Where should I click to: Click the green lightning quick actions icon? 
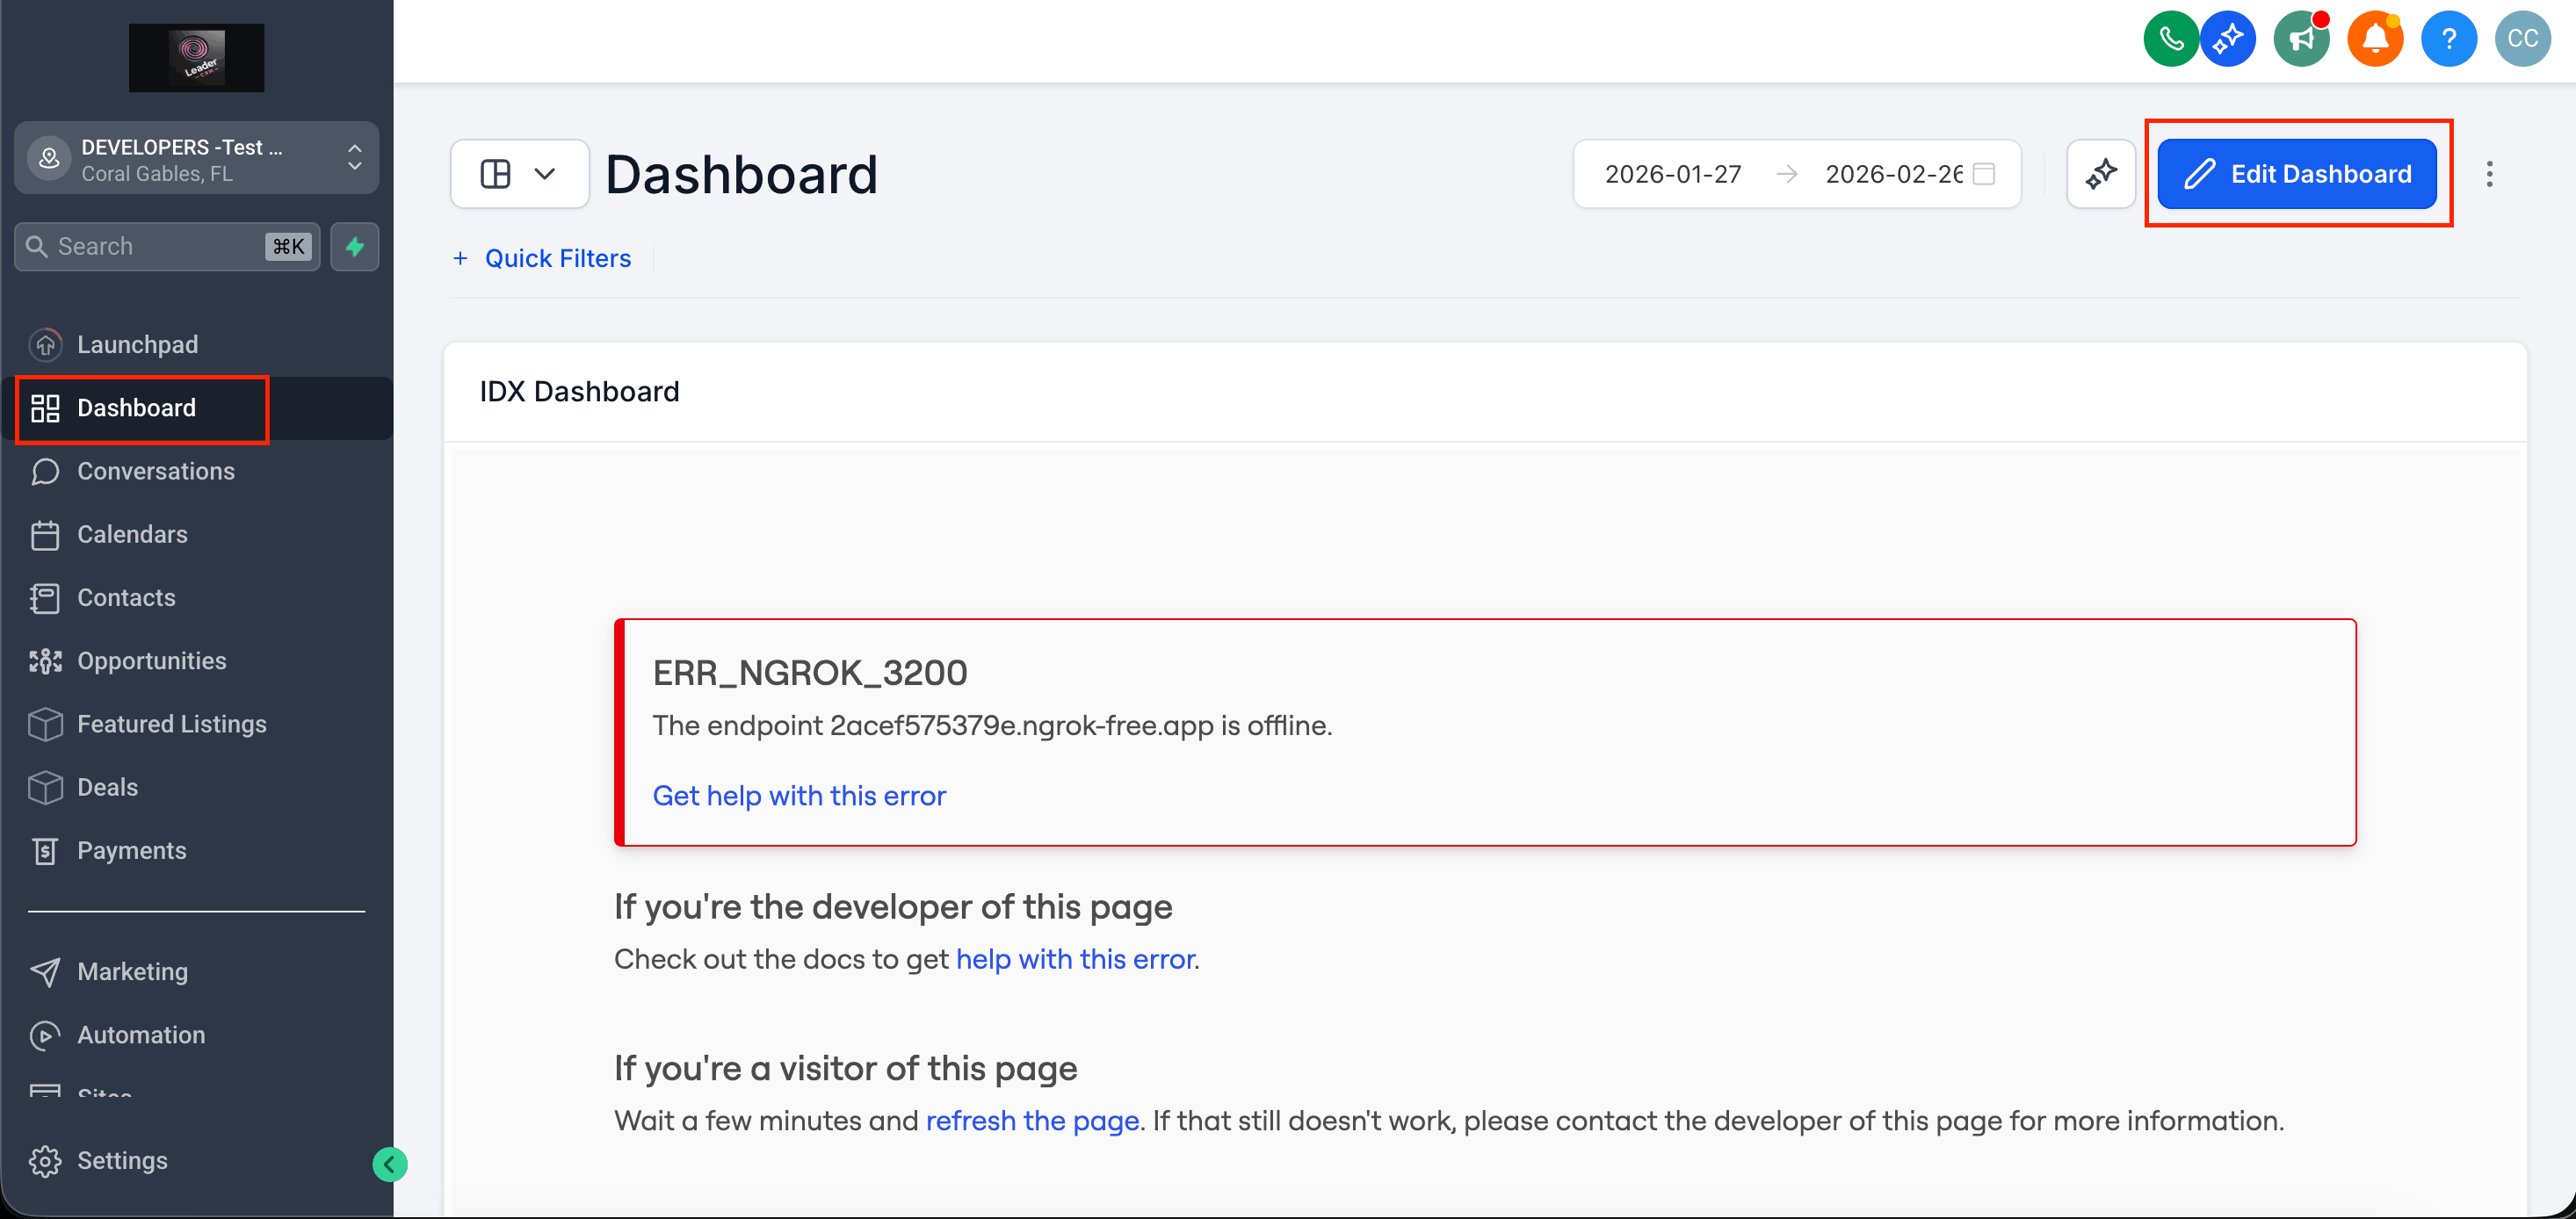point(355,246)
